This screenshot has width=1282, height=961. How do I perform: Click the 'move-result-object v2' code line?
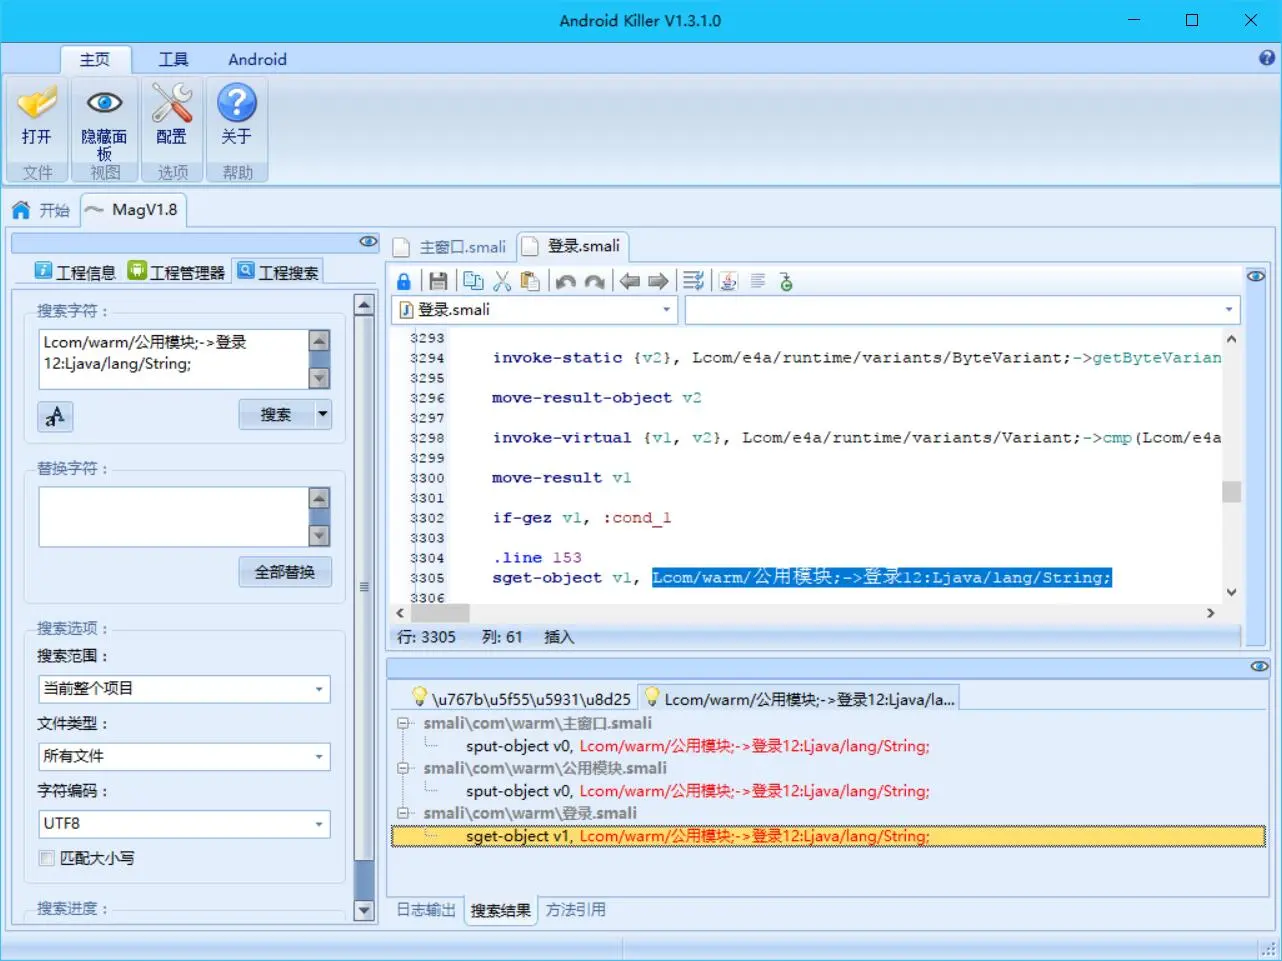coord(596,398)
